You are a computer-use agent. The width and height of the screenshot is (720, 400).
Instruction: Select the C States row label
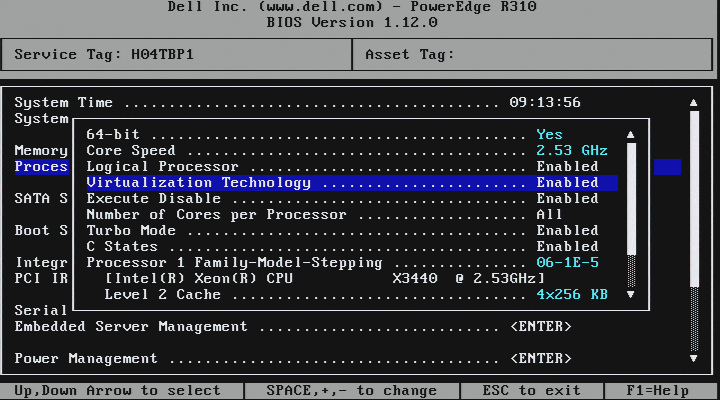point(122,246)
